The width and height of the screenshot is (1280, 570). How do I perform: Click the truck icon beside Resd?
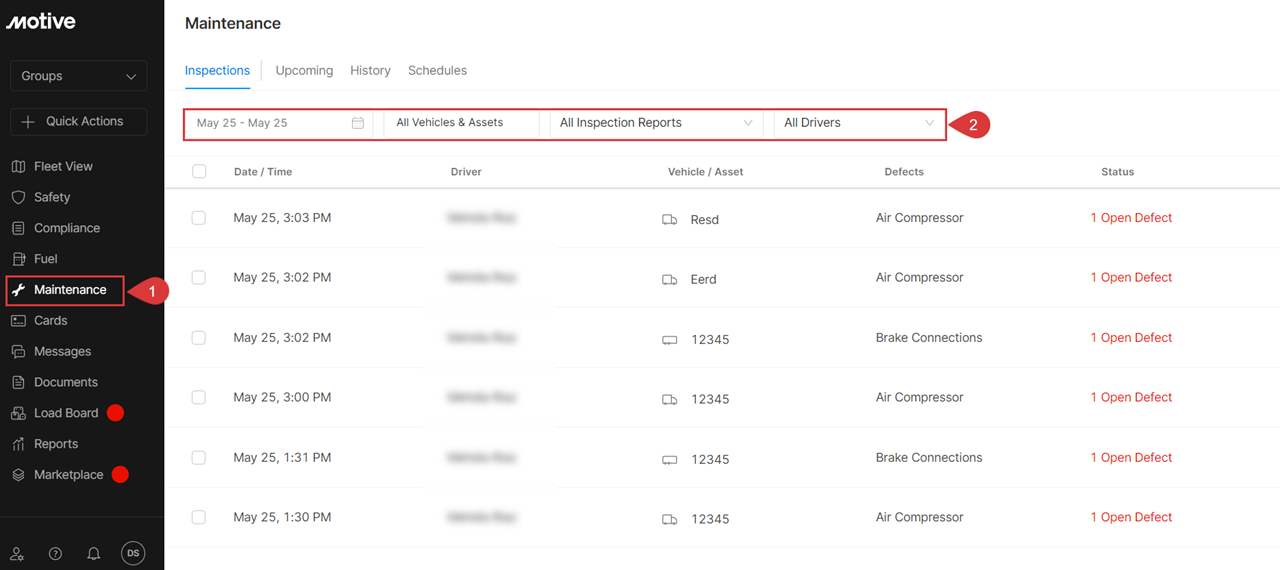tap(670, 219)
